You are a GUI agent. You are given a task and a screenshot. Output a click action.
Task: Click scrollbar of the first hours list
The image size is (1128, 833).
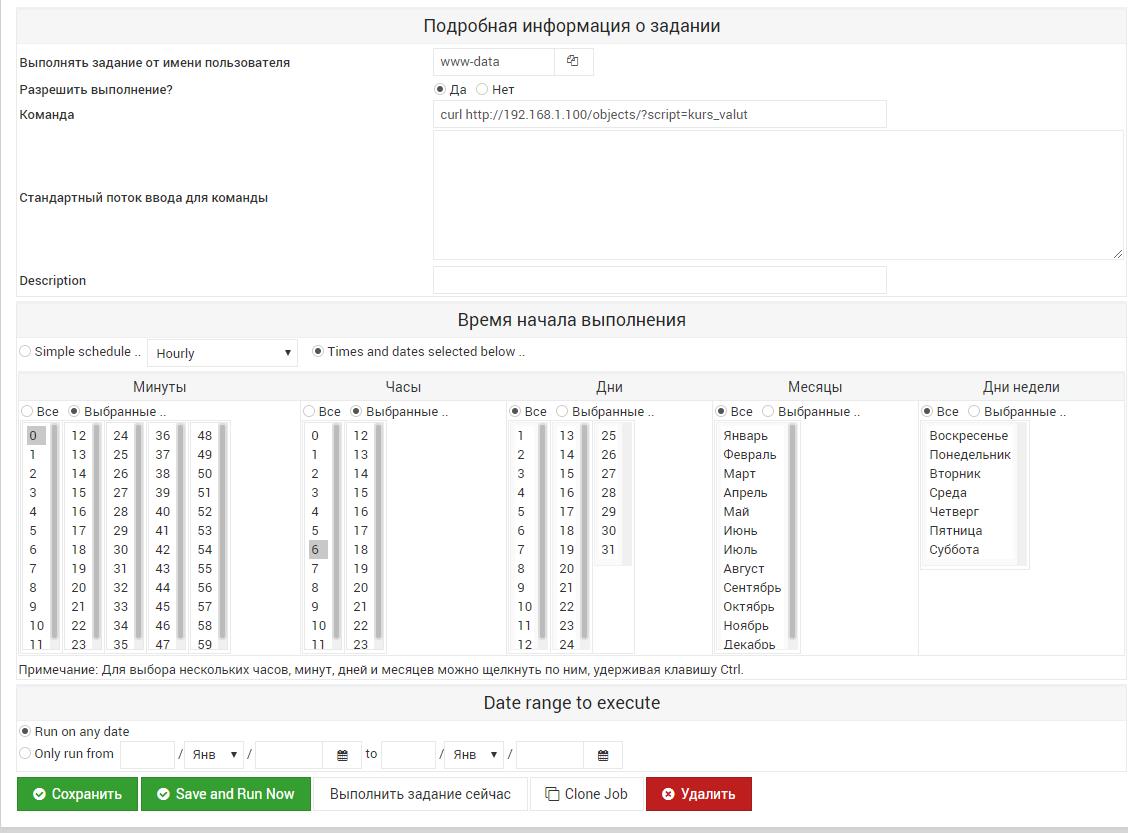[x=337, y=532]
